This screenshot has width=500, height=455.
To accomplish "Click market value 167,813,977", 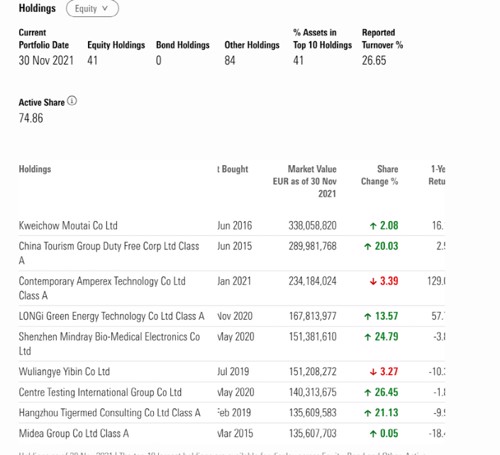I will point(312,316).
